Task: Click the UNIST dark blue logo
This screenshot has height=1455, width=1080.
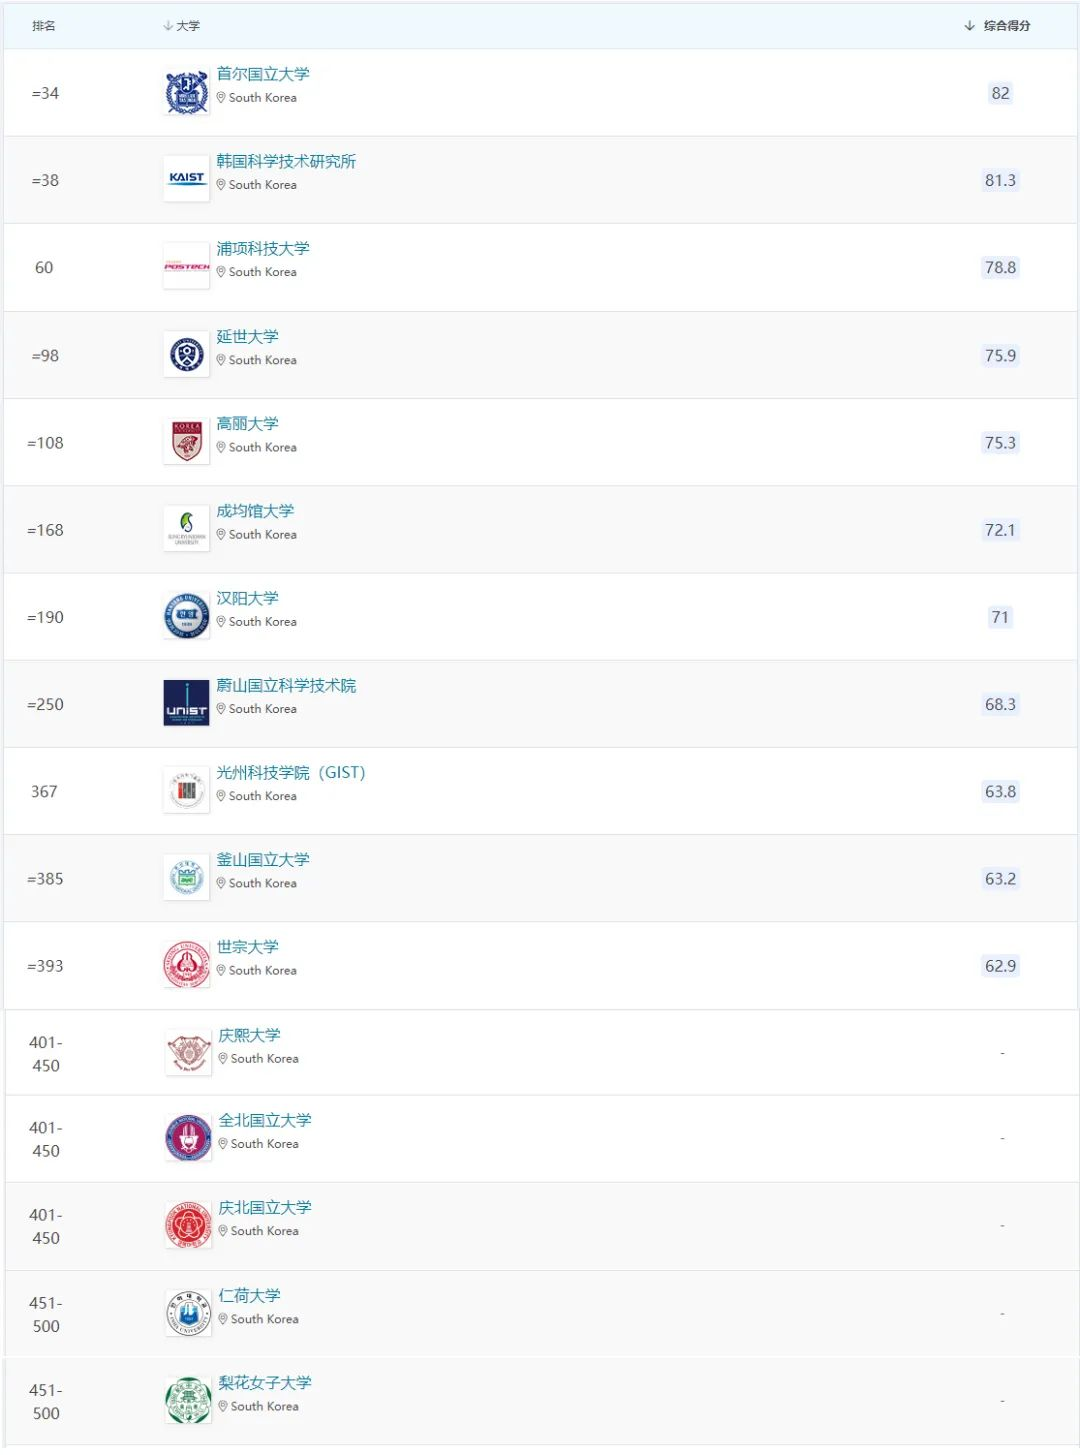Action: (x=186, y=704)
